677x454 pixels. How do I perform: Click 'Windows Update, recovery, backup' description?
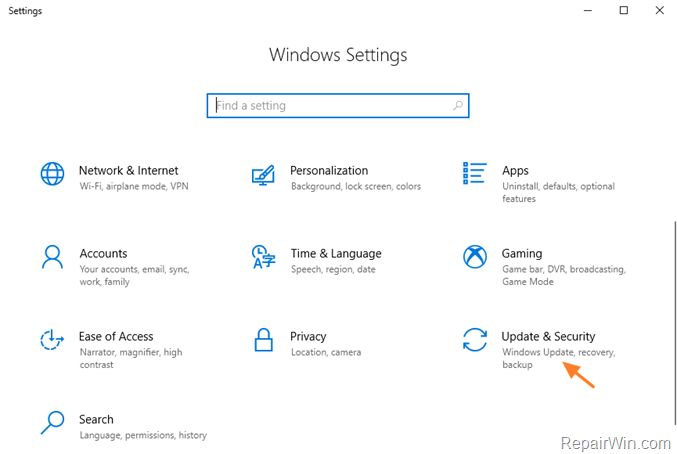(x=559, y=358)
